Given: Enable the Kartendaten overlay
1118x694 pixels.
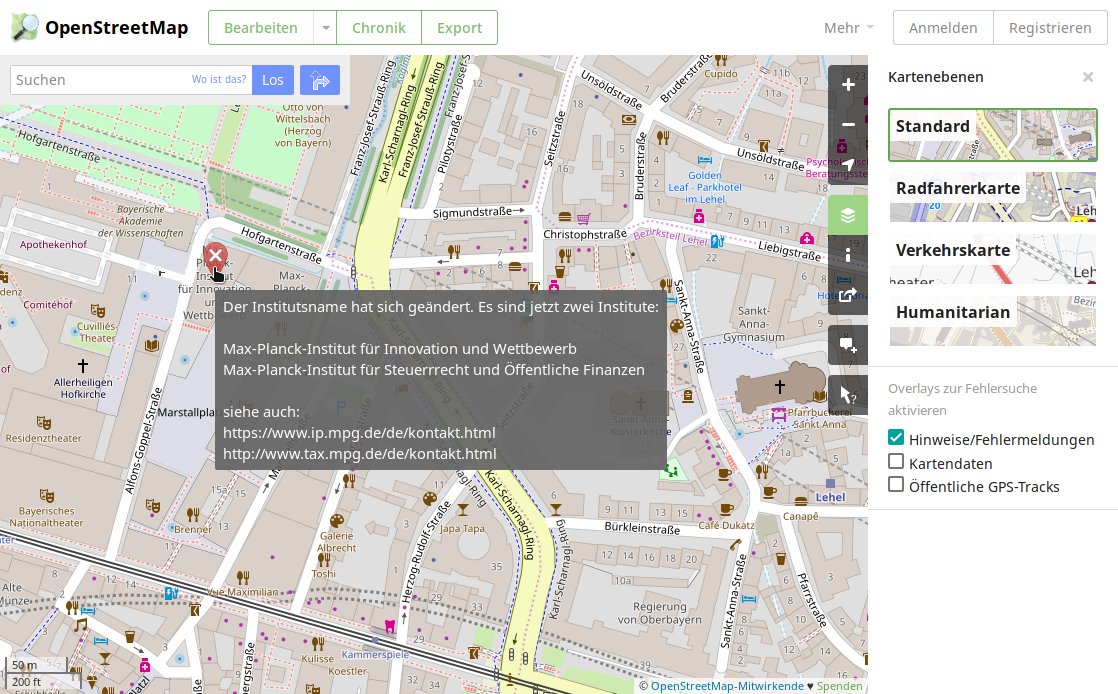Looking at the screenshot, I should point(896,462).
